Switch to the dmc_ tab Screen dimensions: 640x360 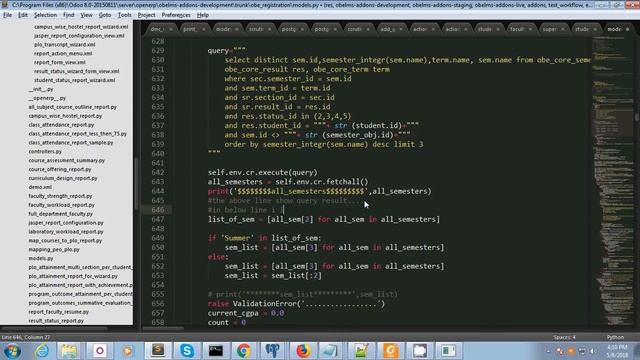point(157,29)
